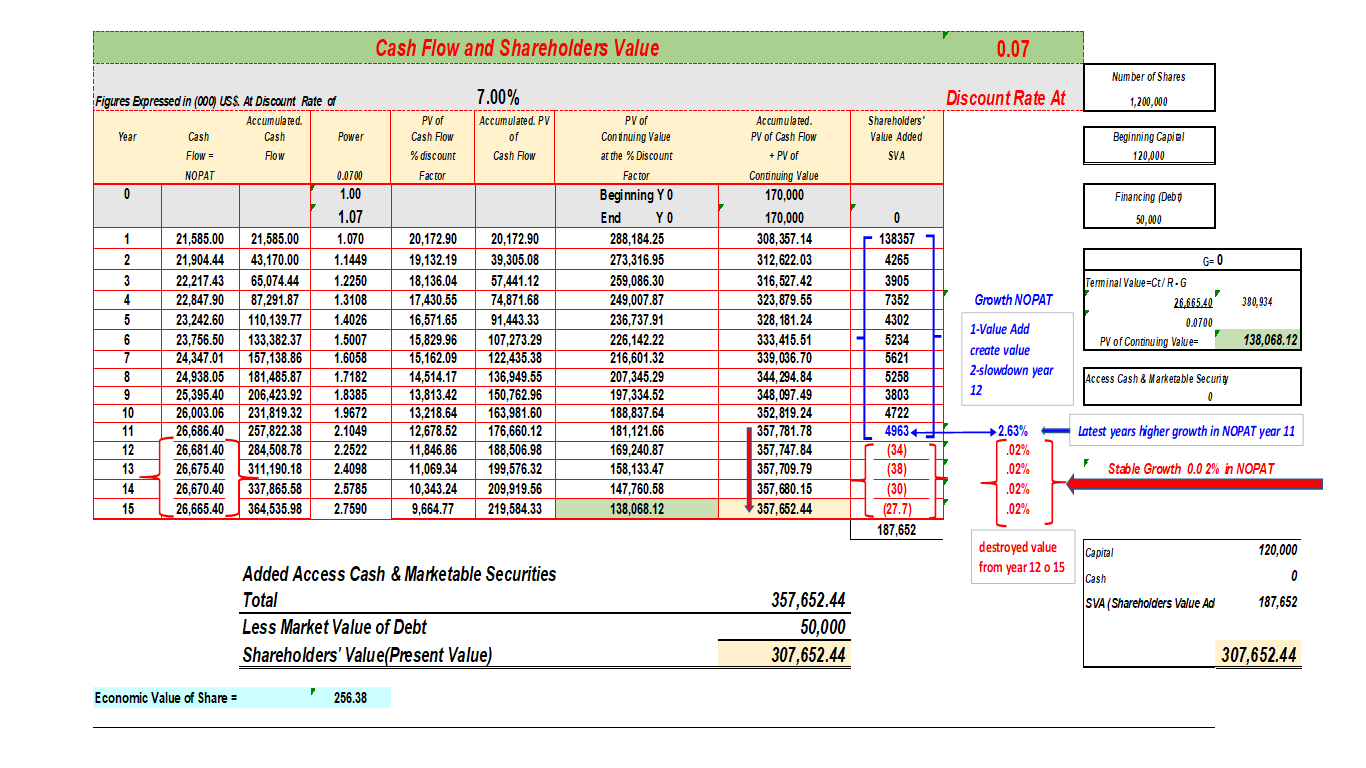1366x768 pixels.
Task: Select power factor 2.7590
Action: point(350,509)
